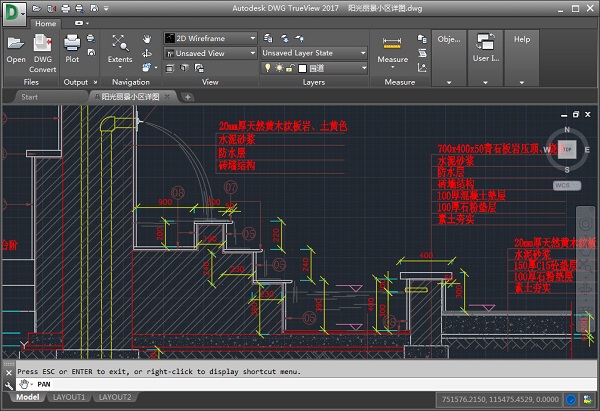Screen dimensions: 600x411
Task: Switch to the Start document tab
Action: 30,97
